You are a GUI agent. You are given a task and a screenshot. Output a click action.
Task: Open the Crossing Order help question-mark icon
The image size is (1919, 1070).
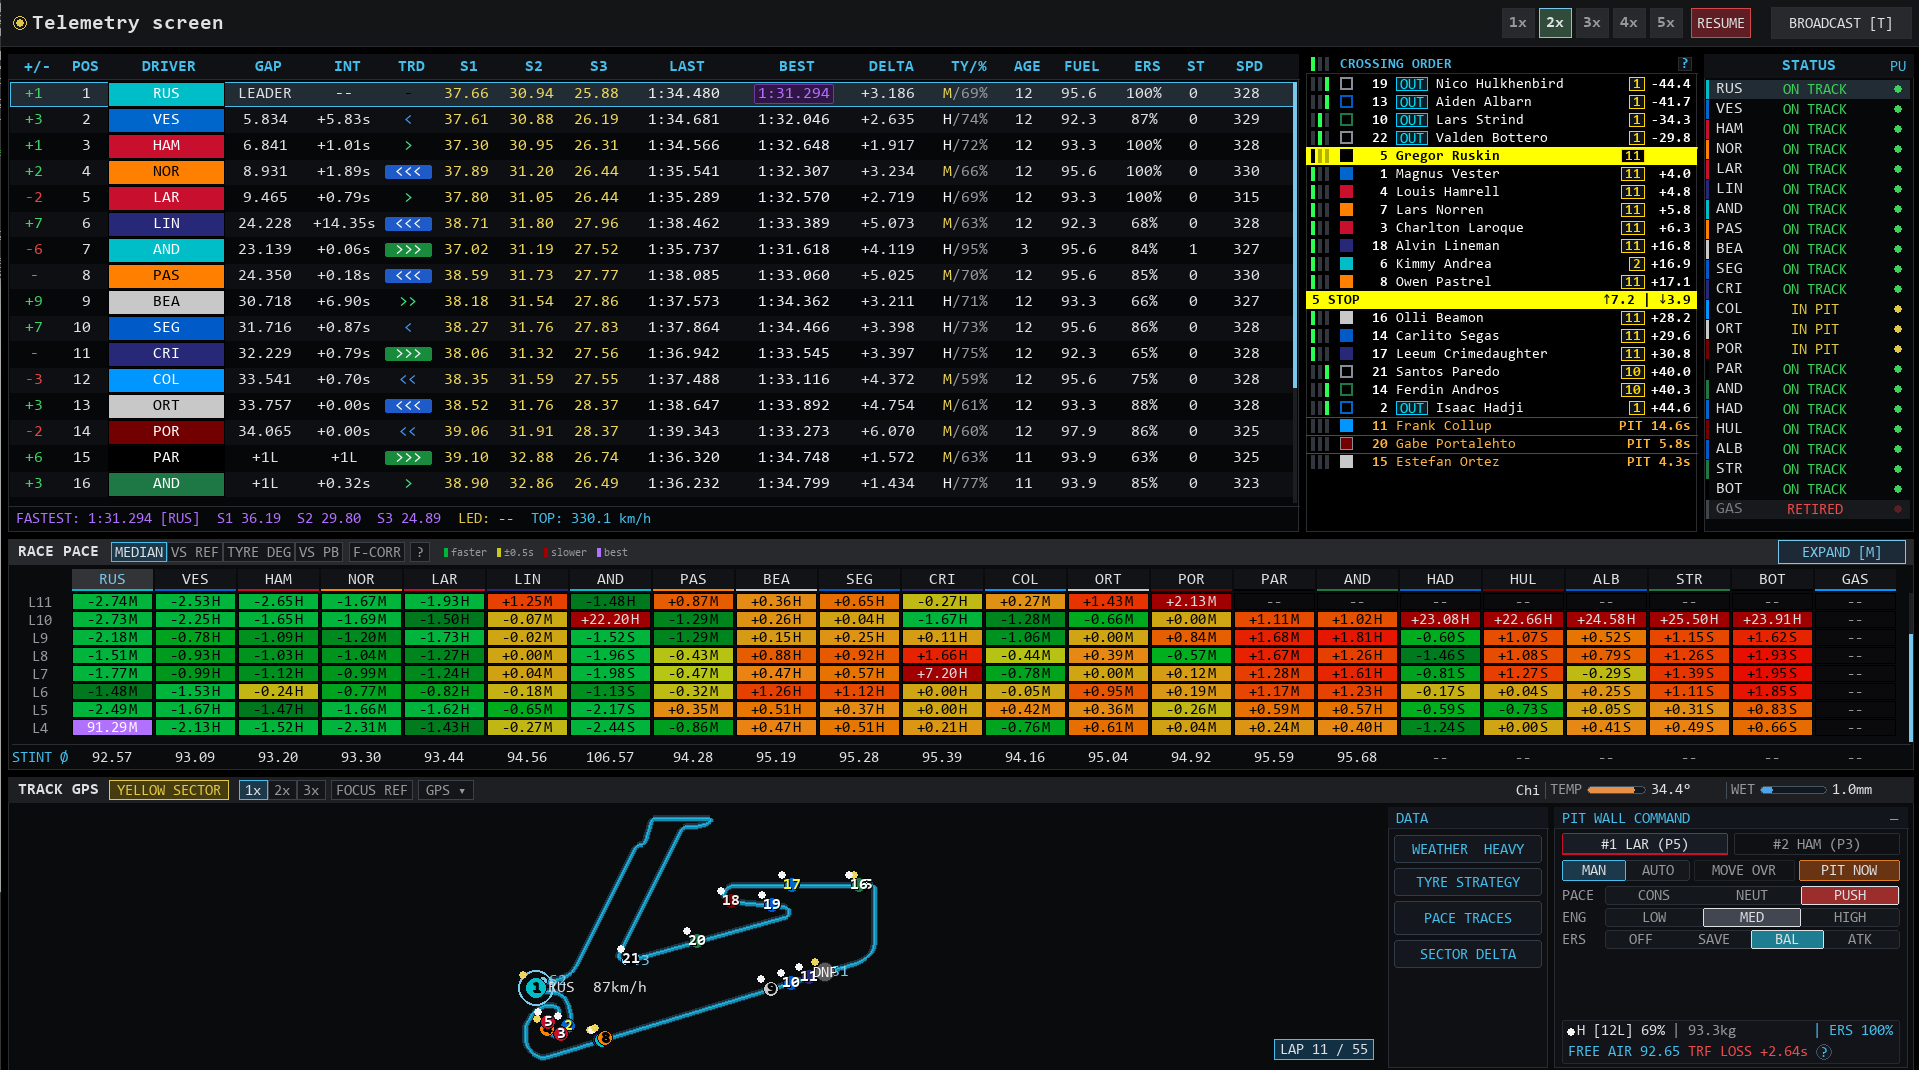[x=1685, y=63]
